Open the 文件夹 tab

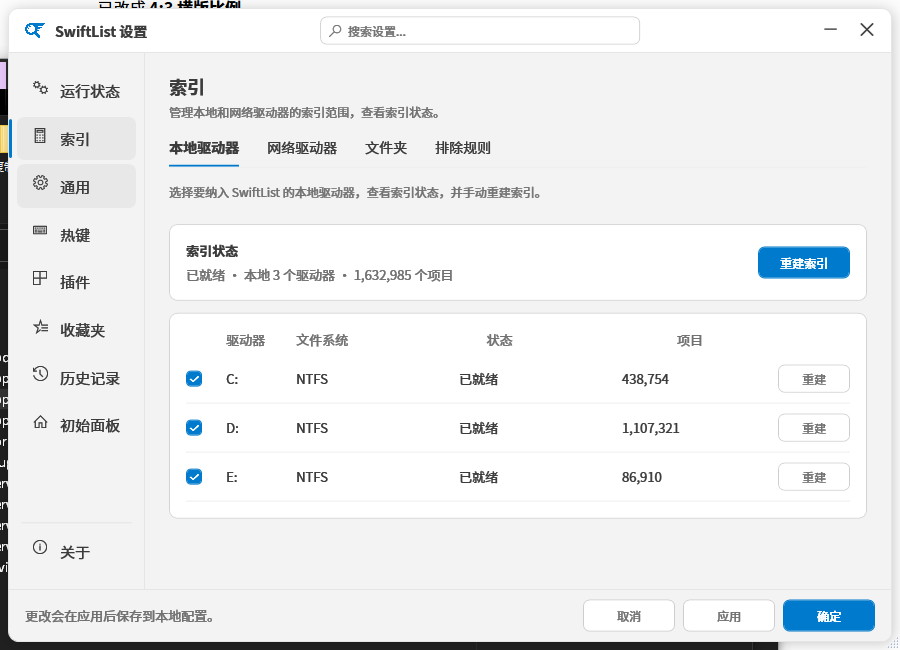click(386, 148)
